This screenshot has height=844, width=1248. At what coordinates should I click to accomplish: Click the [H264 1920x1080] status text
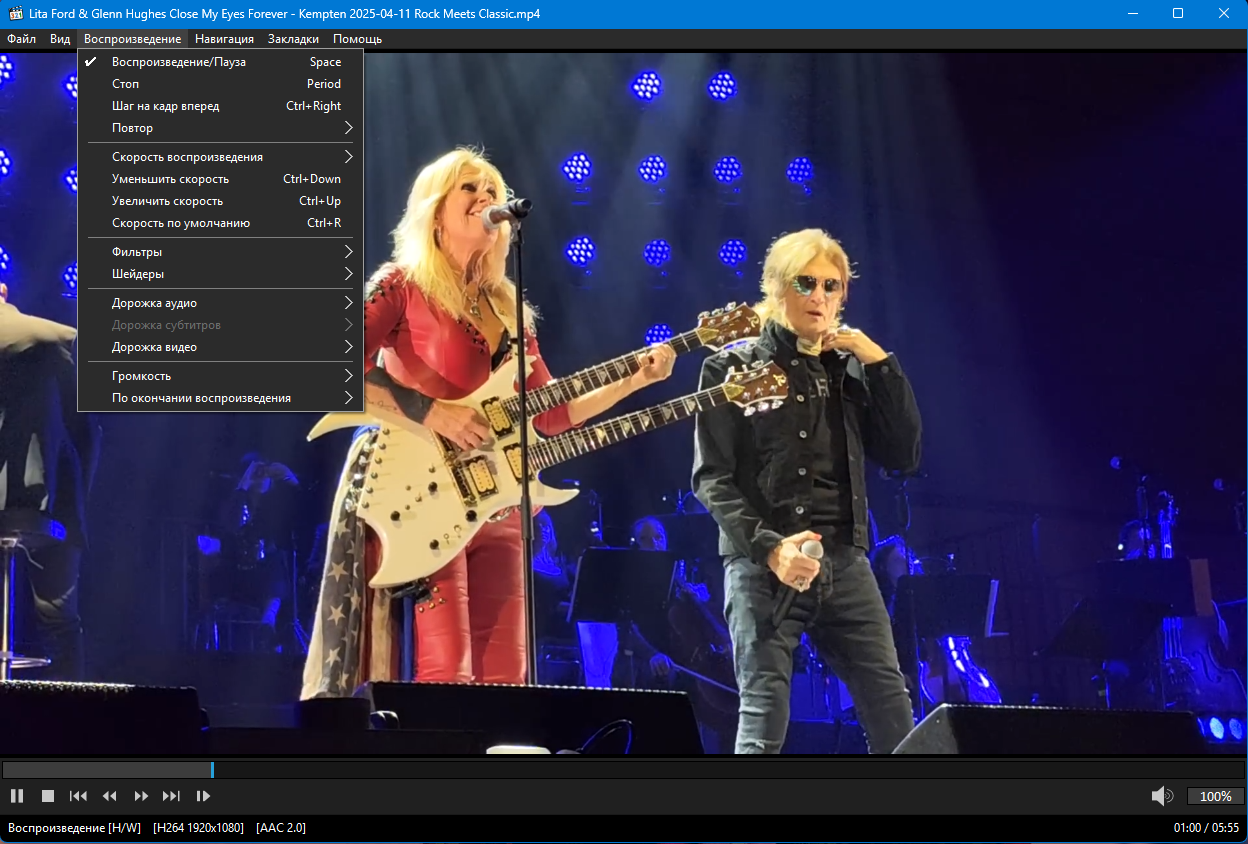click(198, 828)
